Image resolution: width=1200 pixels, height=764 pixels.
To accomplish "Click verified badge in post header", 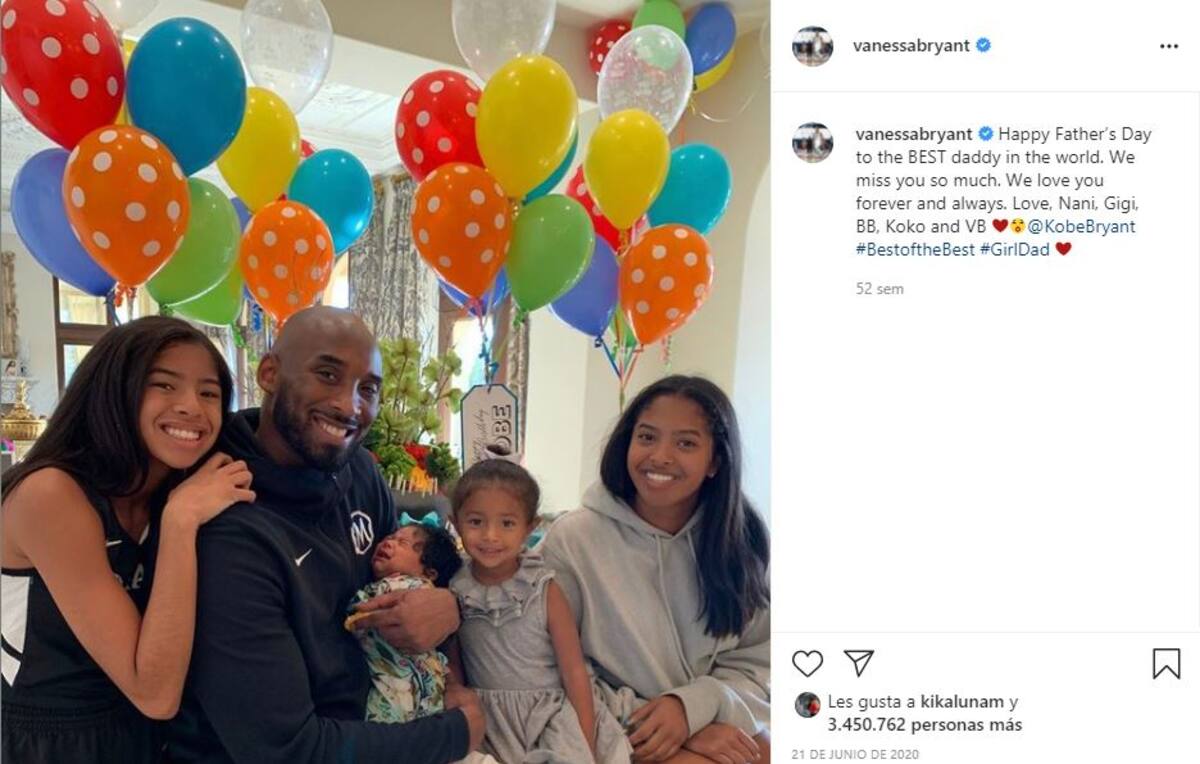I will click(x=983, y=46).
